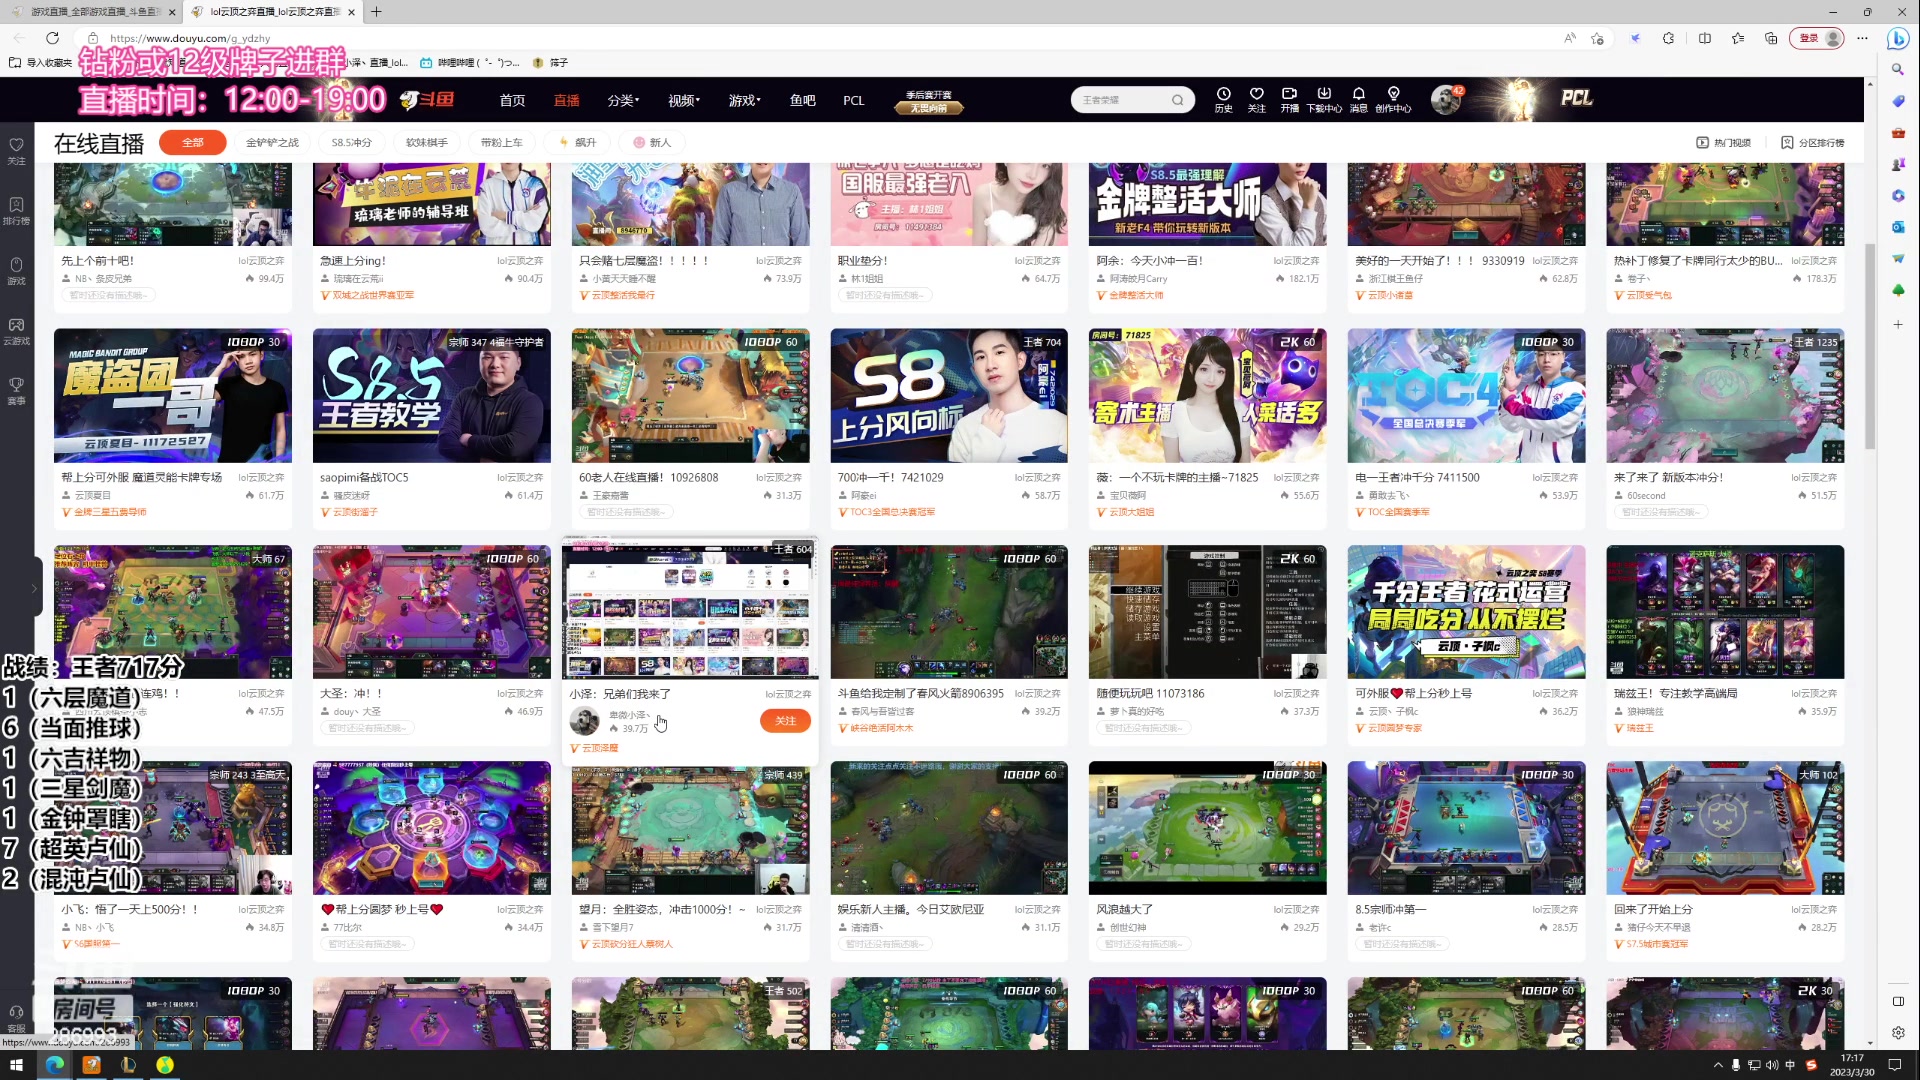The height and width of the screenshot is (1080, 1920).
Task: Expand the 分类 dropdown in navigation
Action: (x=622, y=101)
